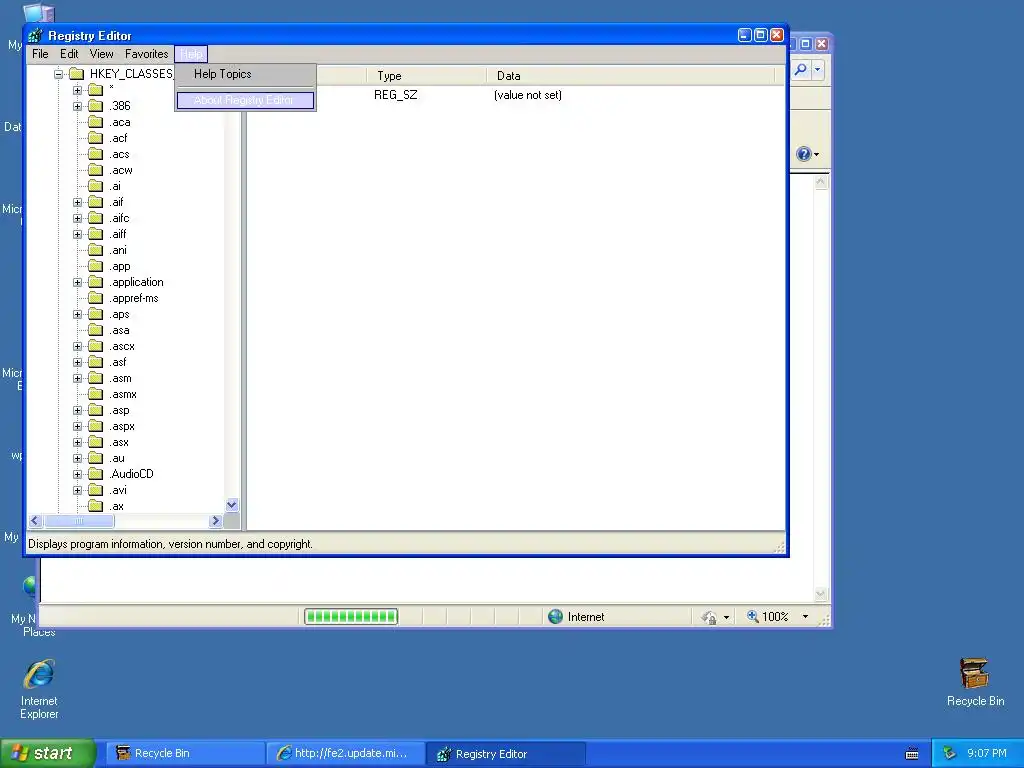Select the .appref-ms folder icon
This screenshot has width=1024, height=768.
click(95, 298)
